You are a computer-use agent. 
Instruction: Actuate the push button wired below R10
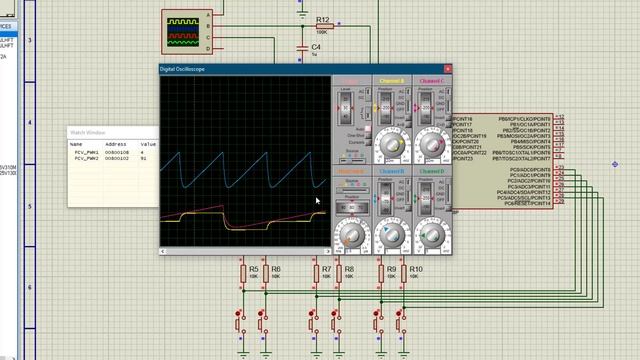pos(400,324)
